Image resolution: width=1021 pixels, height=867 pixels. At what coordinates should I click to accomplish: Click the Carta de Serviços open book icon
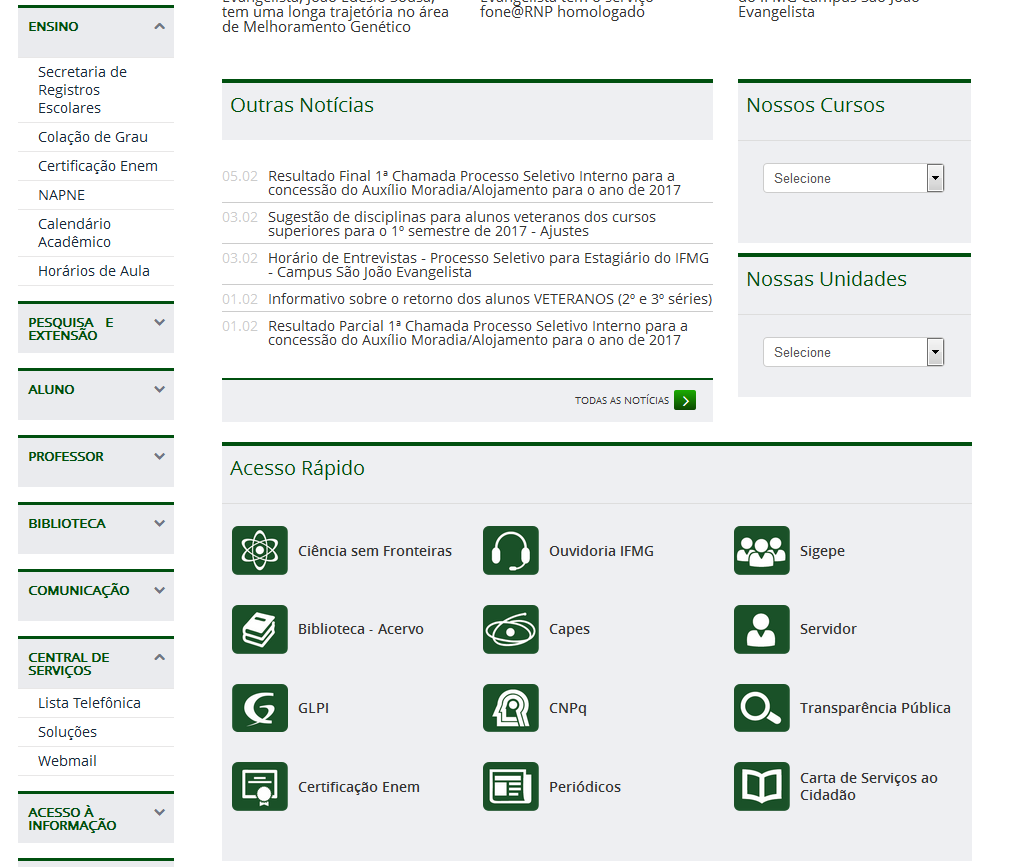tap(762, 786)
